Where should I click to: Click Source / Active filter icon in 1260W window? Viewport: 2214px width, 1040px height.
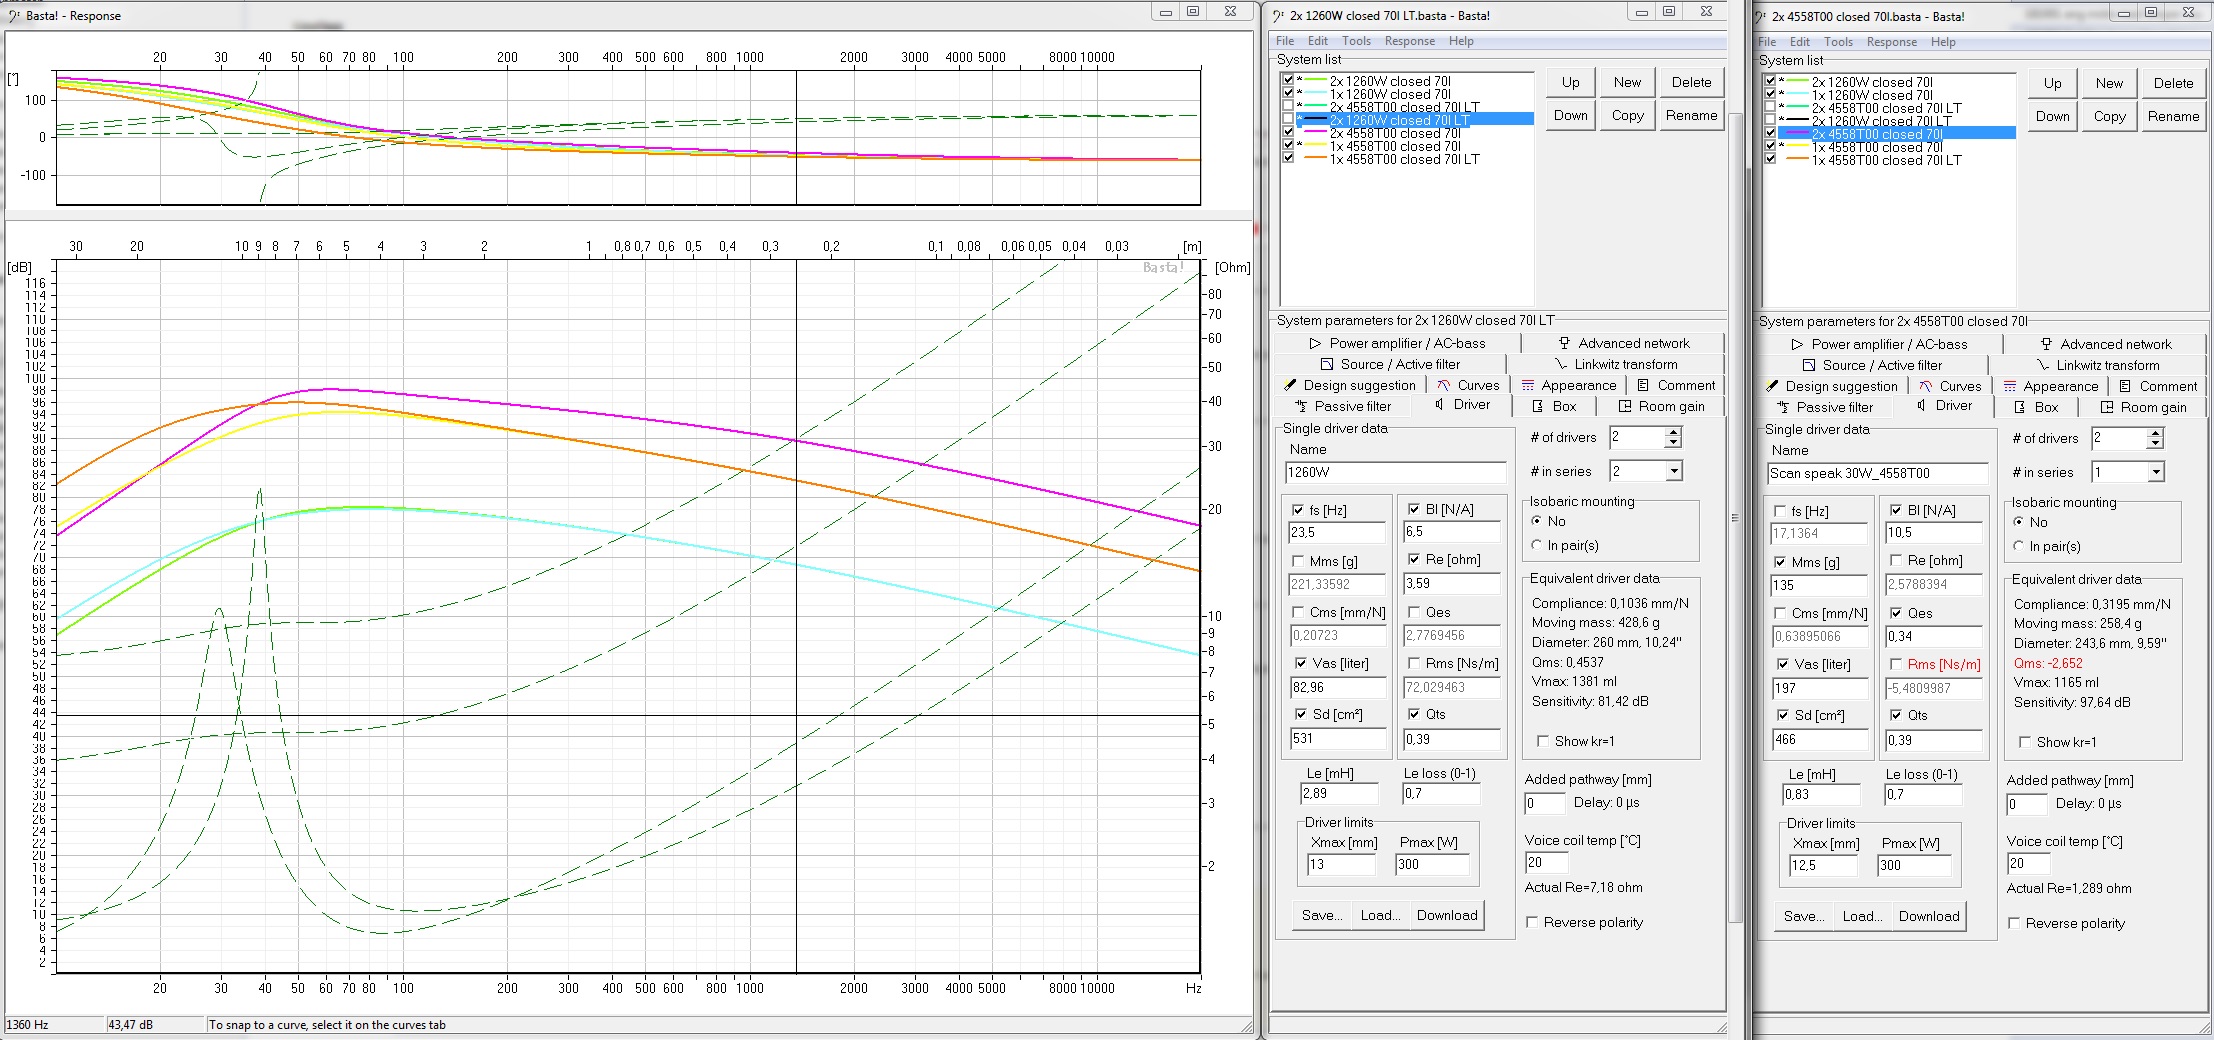[1327, 364]
